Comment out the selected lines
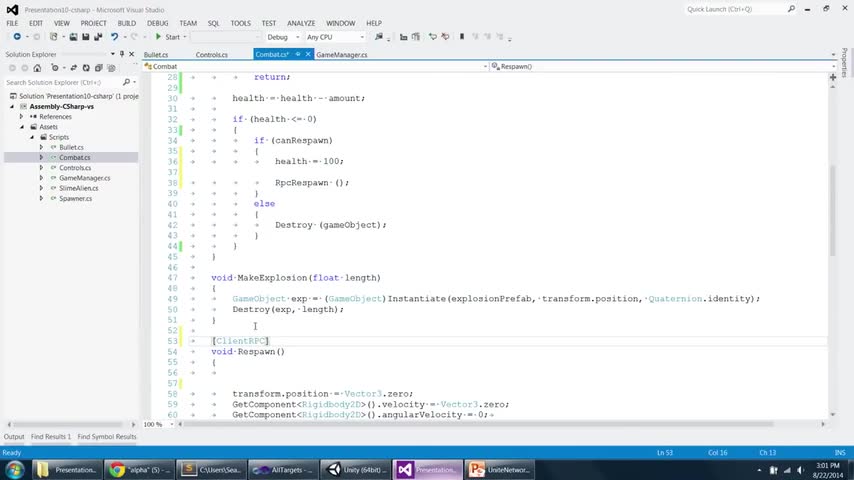Image resolution: width=854 pixels, height=480 pixels. tap(432, 37)
